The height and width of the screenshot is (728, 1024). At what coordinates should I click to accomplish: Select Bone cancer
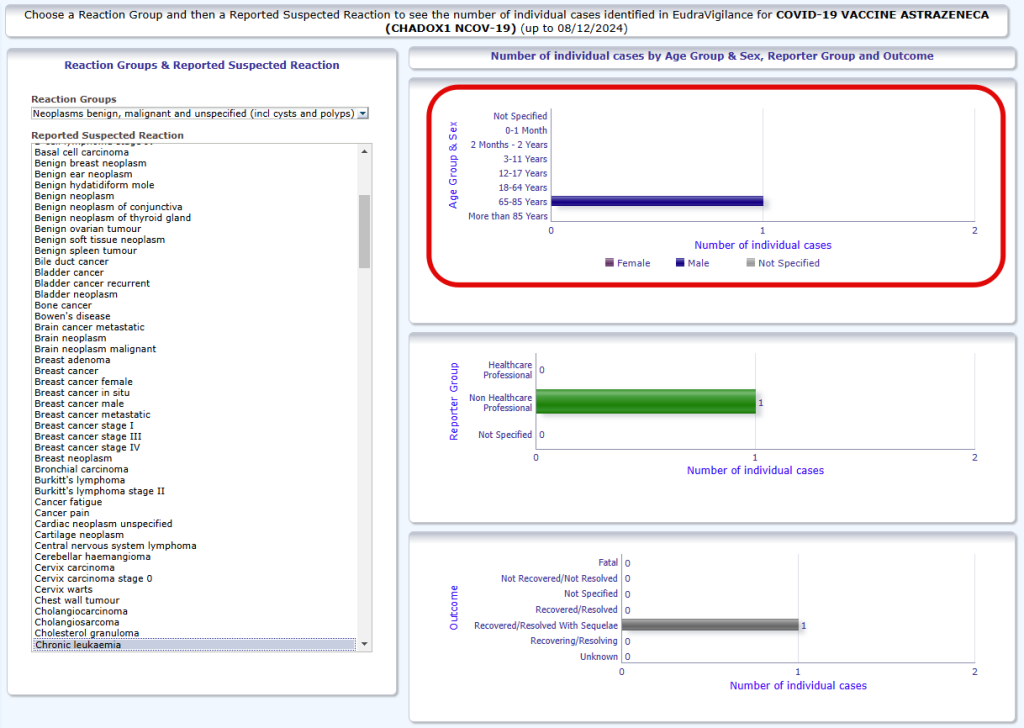click(63, 306)
